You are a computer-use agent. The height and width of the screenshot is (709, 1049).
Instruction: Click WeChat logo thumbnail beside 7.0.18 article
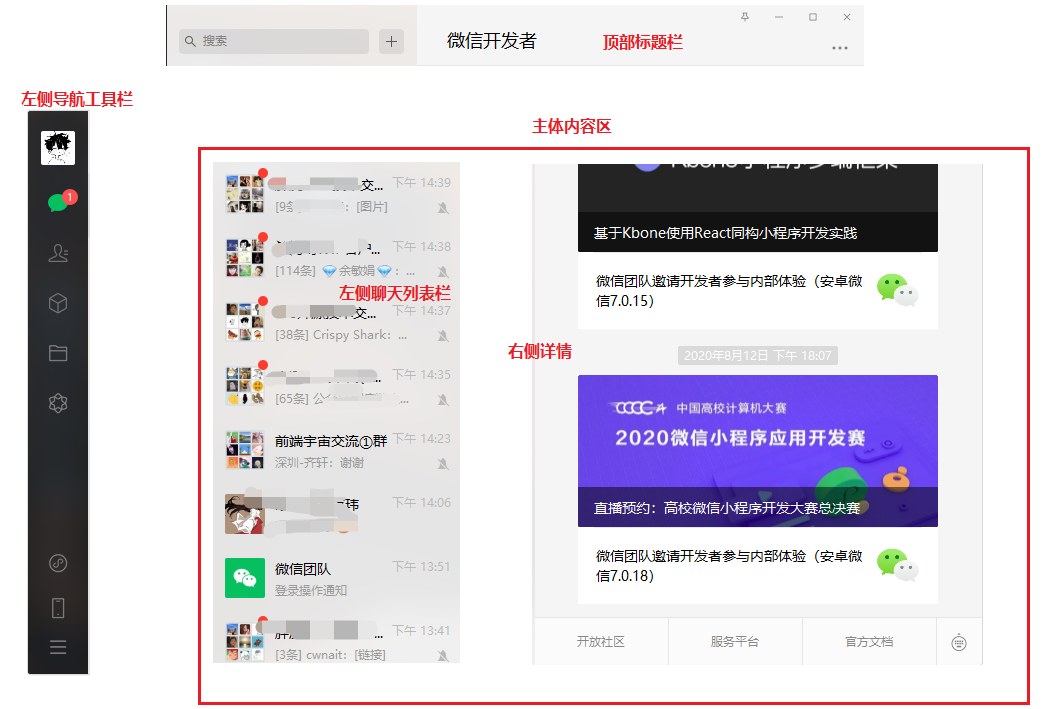coord(898,565)
